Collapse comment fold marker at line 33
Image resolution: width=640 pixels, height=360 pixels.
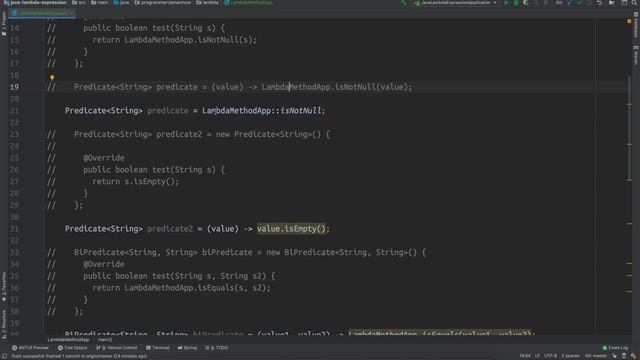tap(43, 252)
